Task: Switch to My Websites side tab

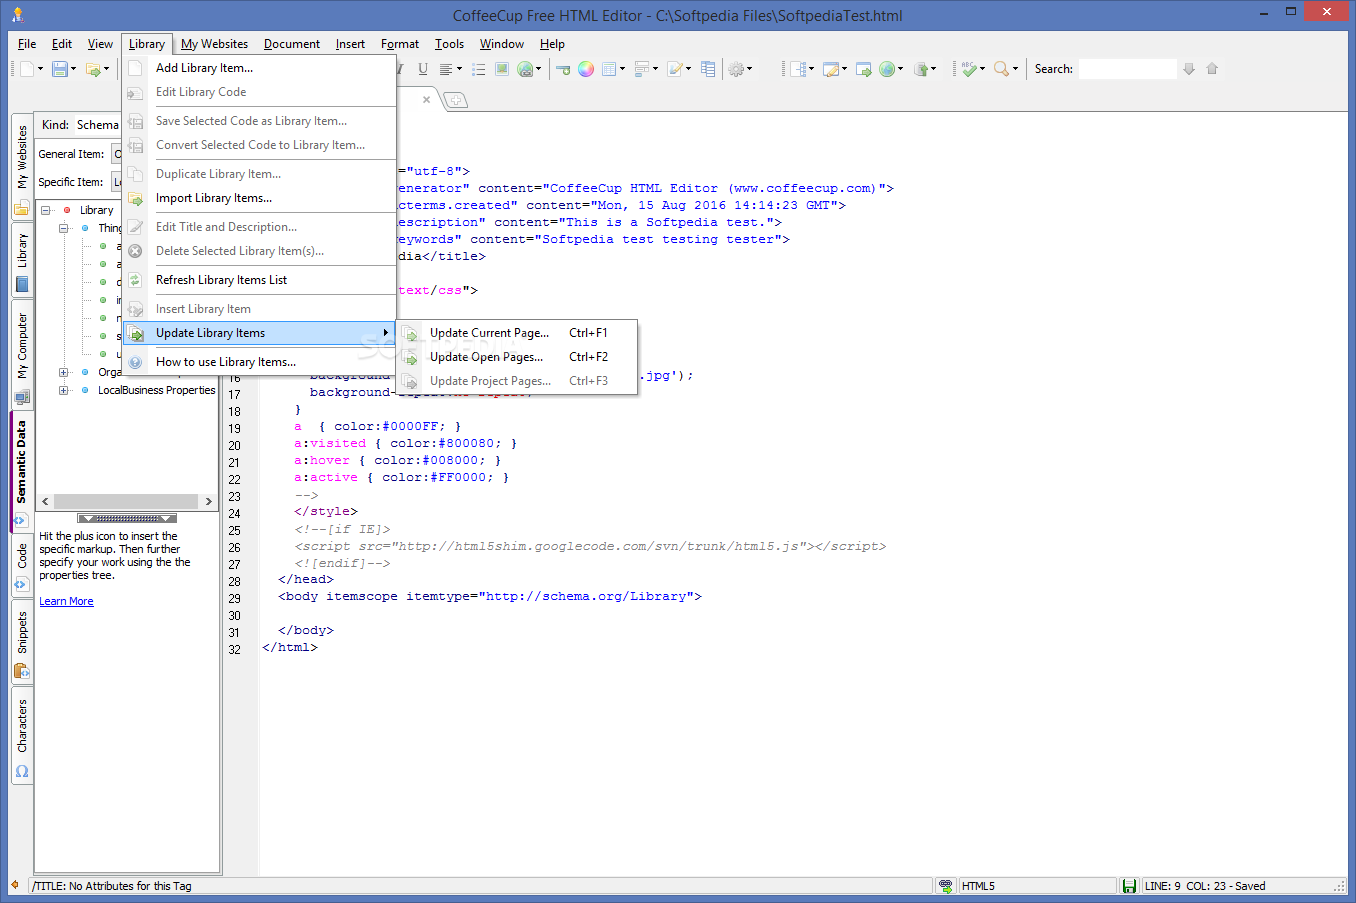Action: (22, 168)
